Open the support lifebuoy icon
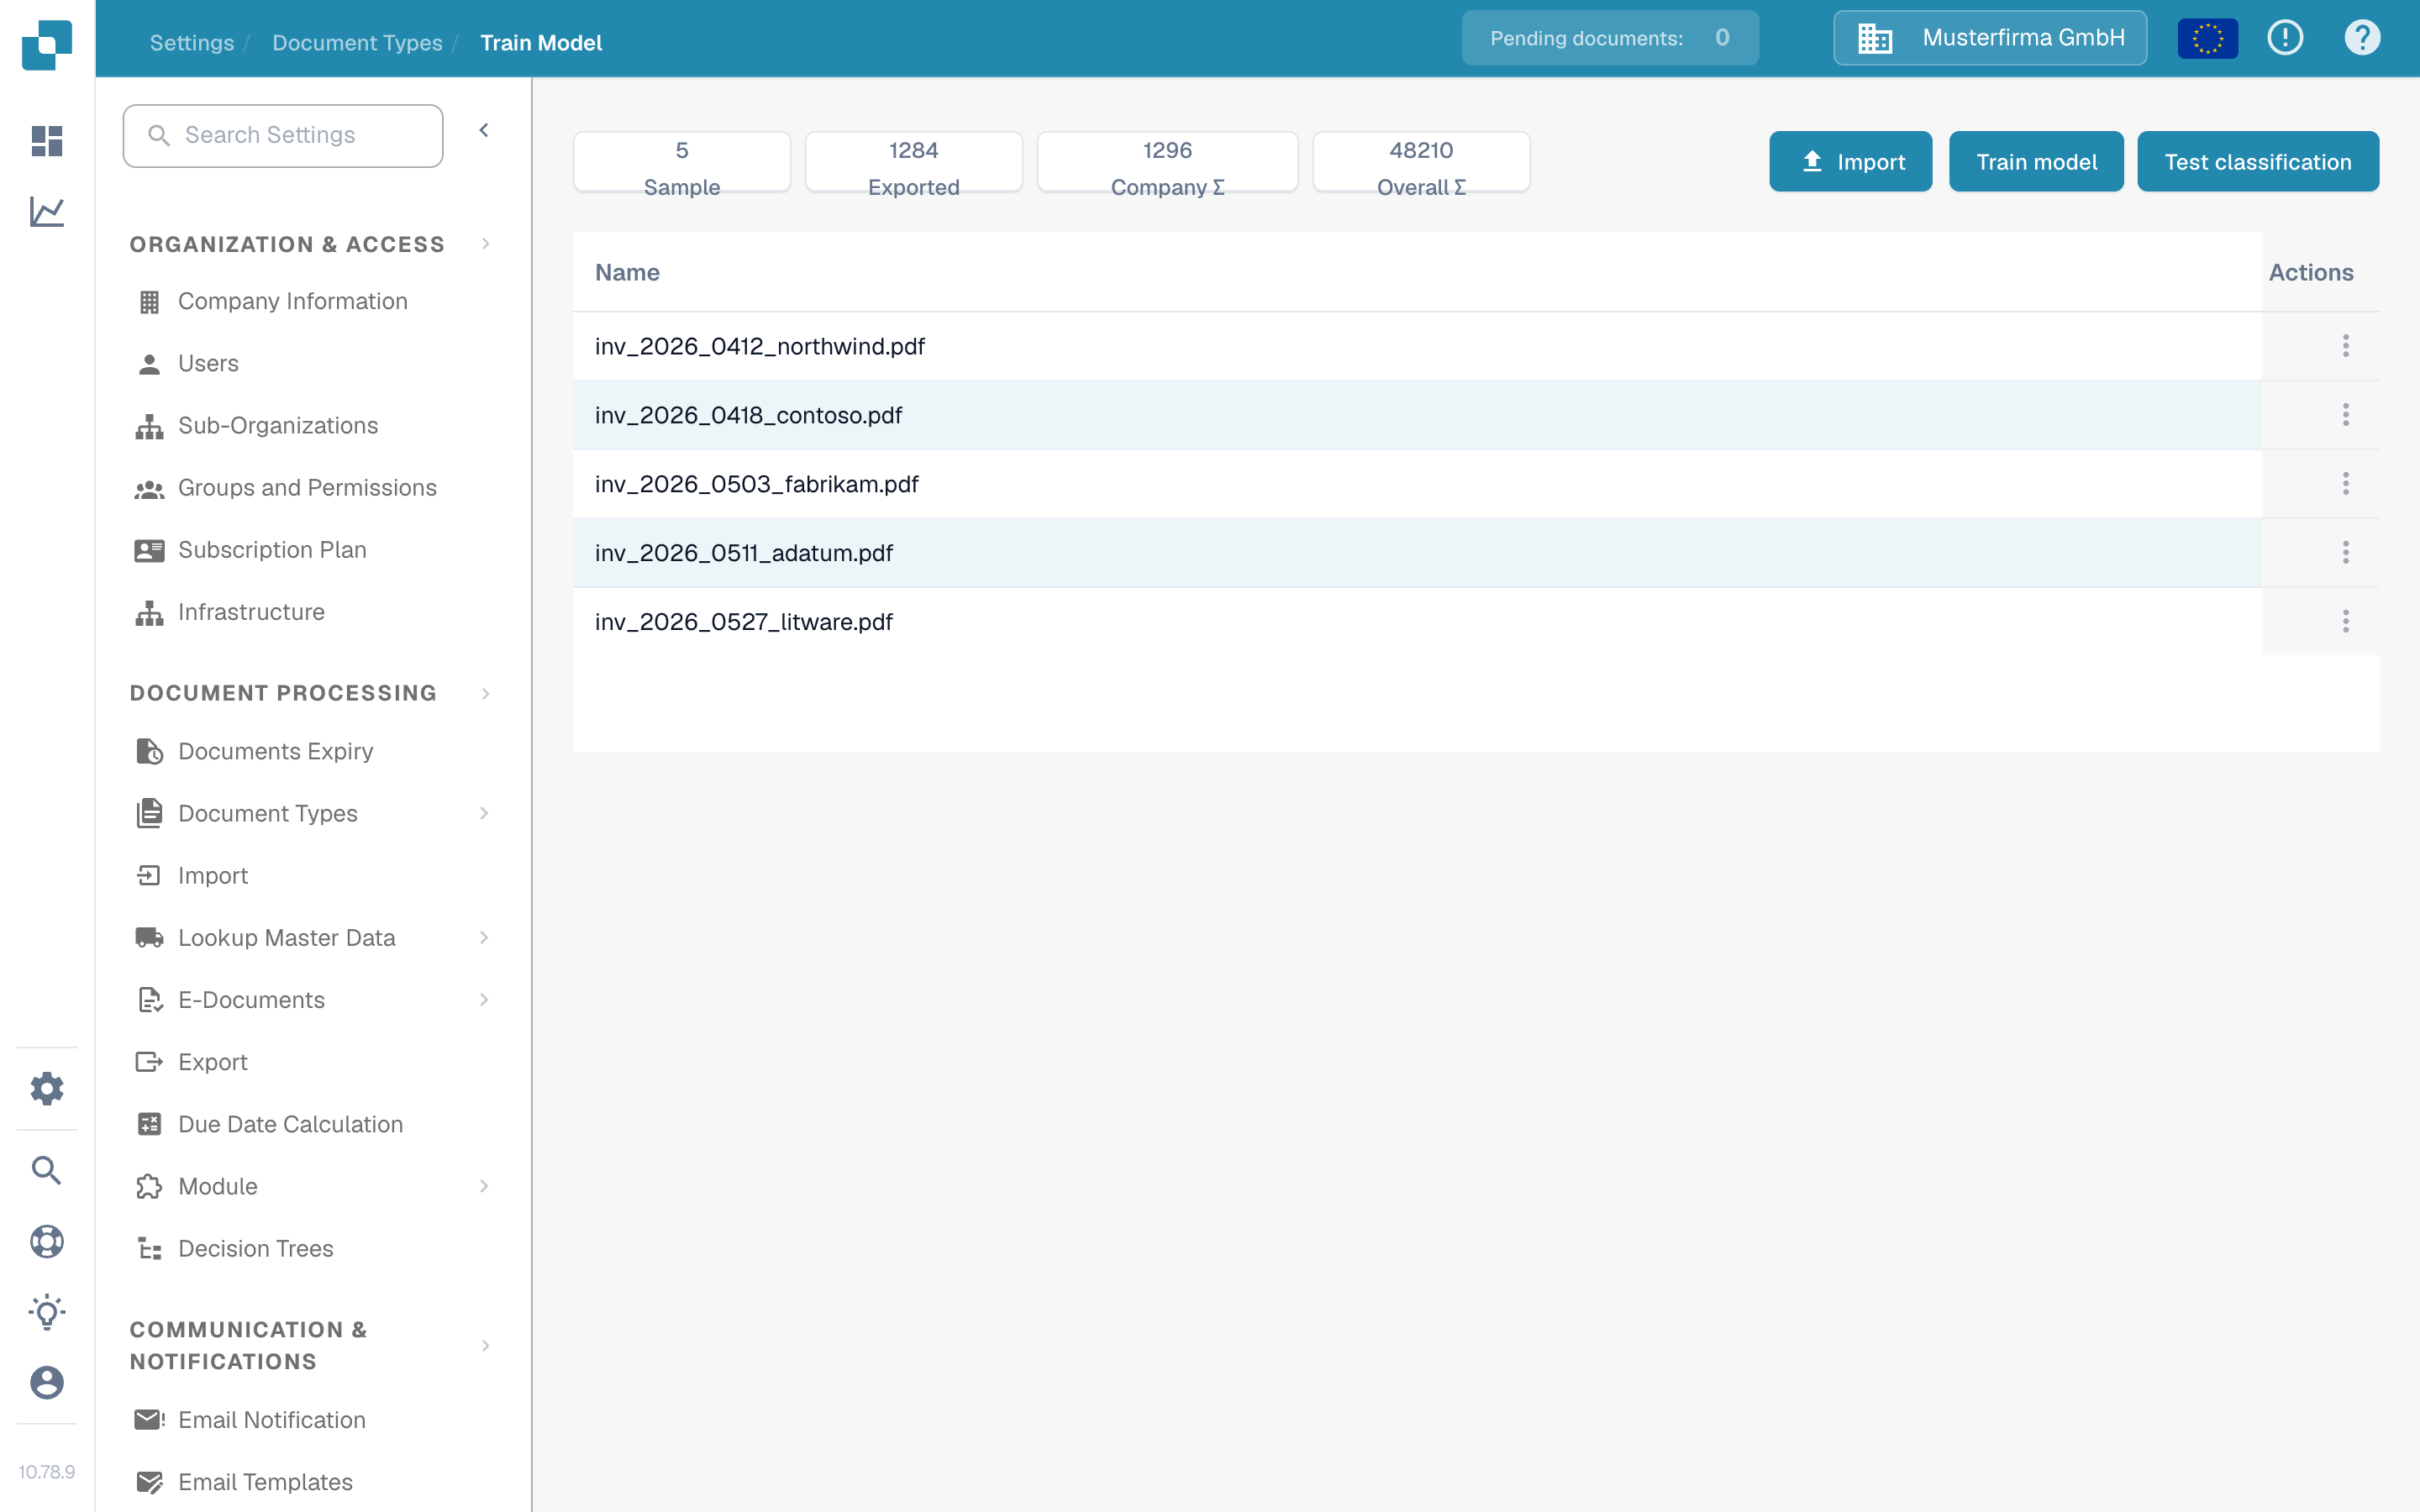 [x=47, y=1241]
